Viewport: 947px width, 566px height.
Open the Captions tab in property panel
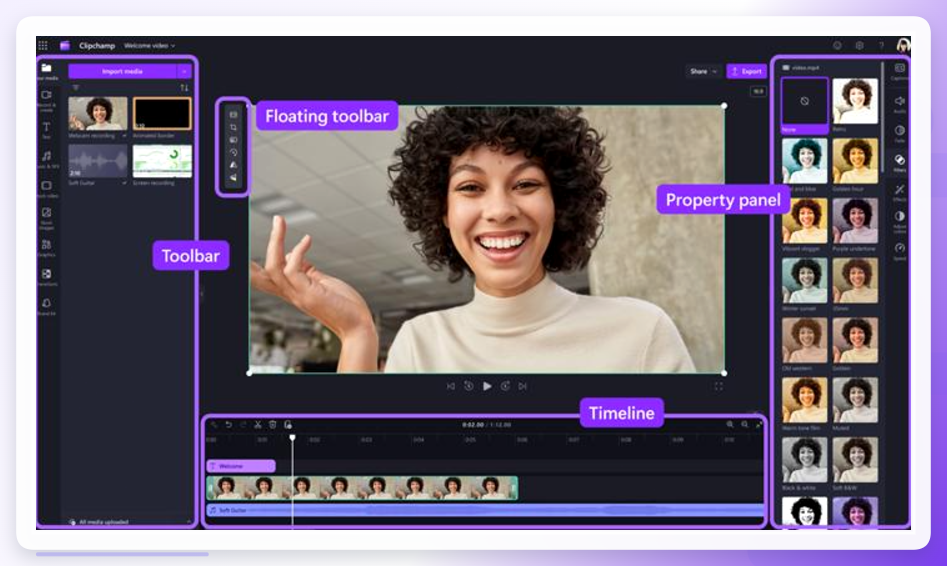point(899,71)
